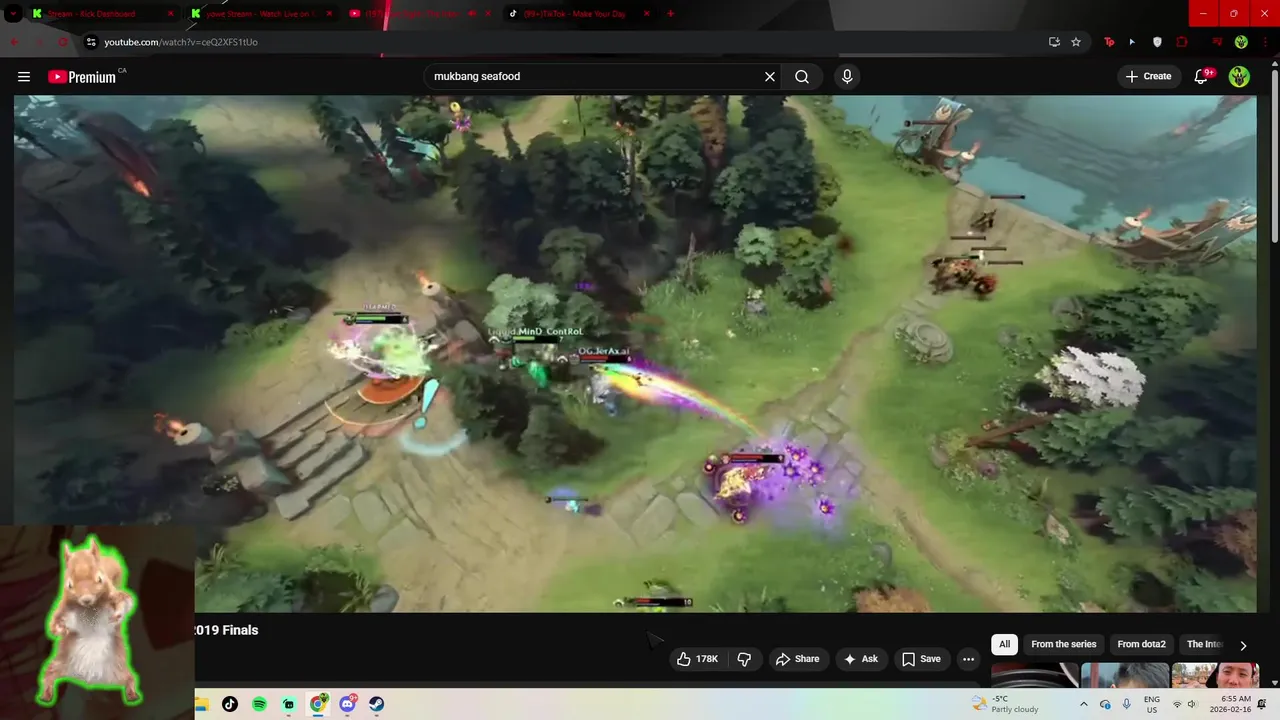Switch the ENG US input language

(x=1152, y=704)
